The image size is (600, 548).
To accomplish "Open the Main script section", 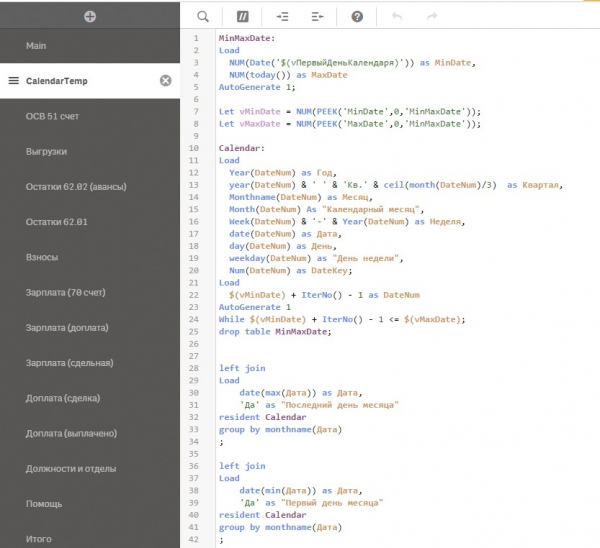I will (37, 46).
